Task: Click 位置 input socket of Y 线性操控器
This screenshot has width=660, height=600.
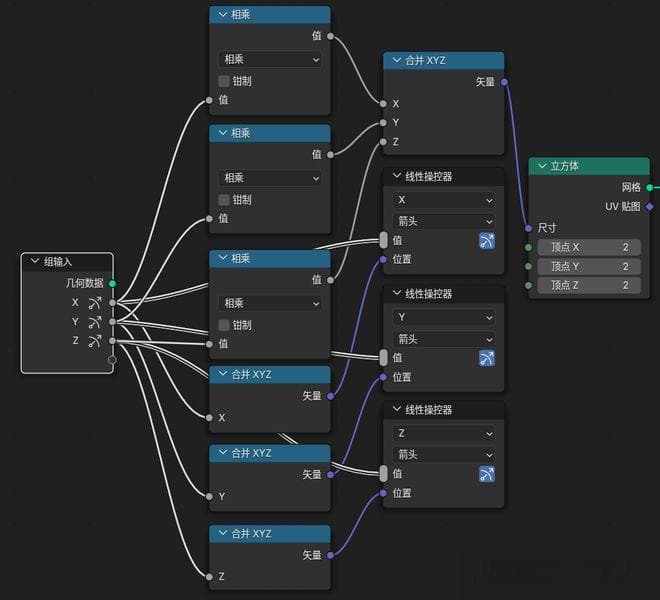Action: [x=383, y=377]
